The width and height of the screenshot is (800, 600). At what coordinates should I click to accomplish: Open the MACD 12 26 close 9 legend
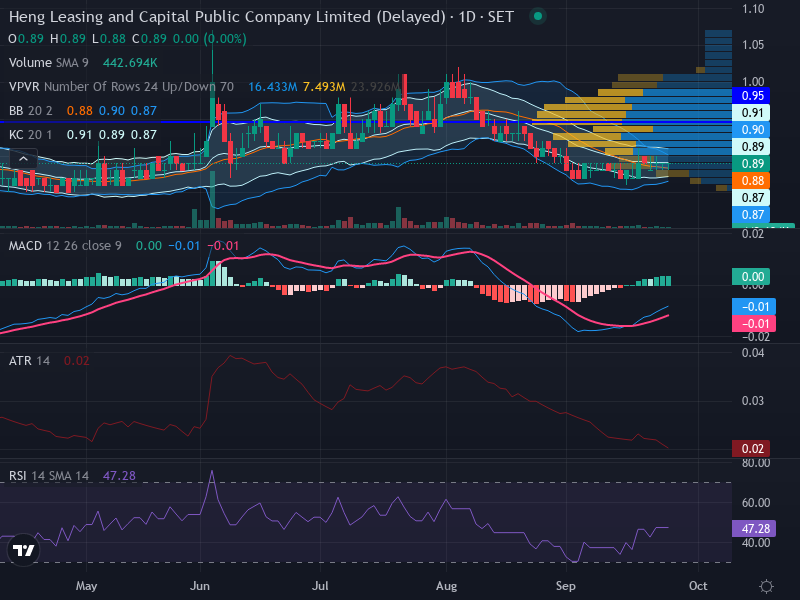click(x=65, y=246)
